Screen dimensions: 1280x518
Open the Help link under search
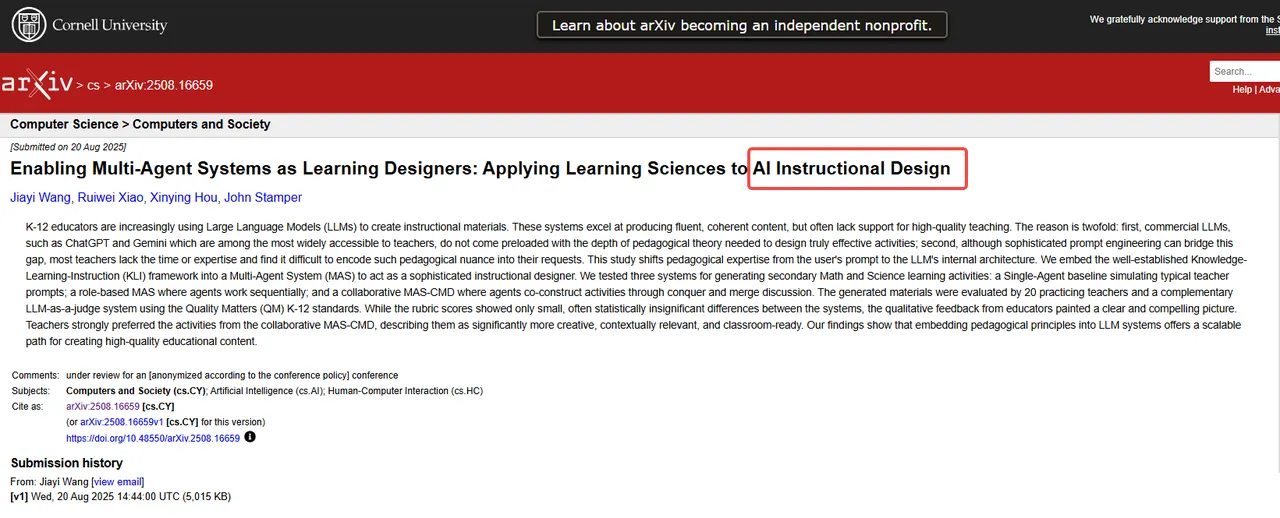(1241, 90)
